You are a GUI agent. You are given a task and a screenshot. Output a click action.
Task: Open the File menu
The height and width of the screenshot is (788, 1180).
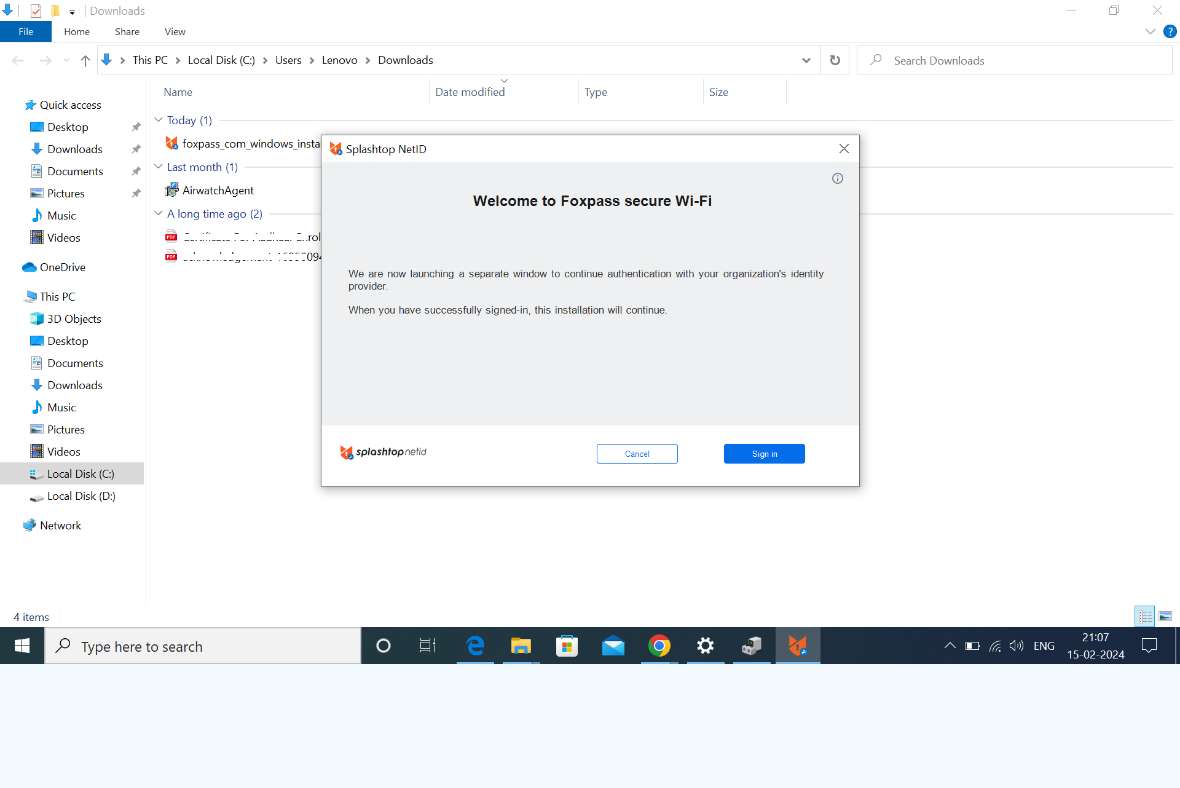(26, 31)
